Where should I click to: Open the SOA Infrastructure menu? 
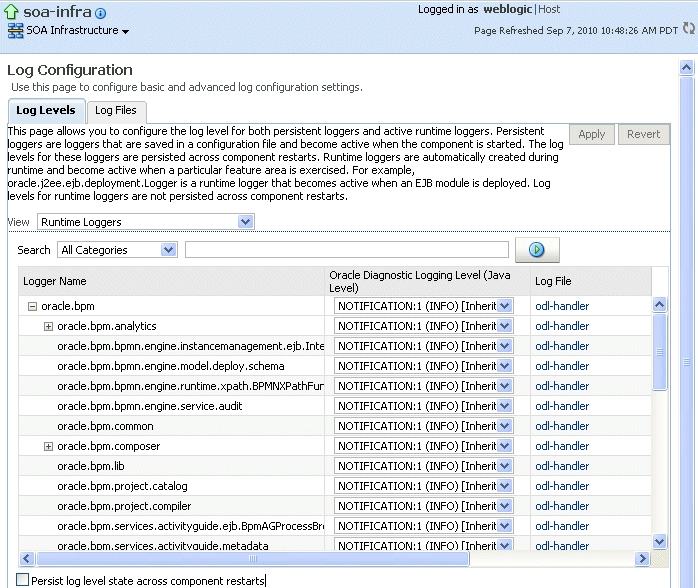tap(77, 30)
